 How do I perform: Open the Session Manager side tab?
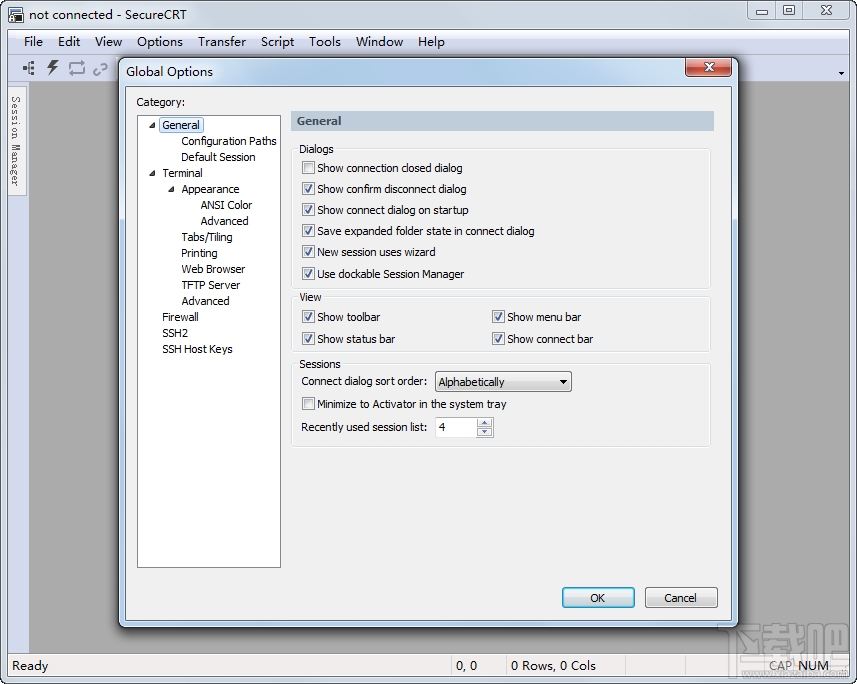[x=16, y=141]
